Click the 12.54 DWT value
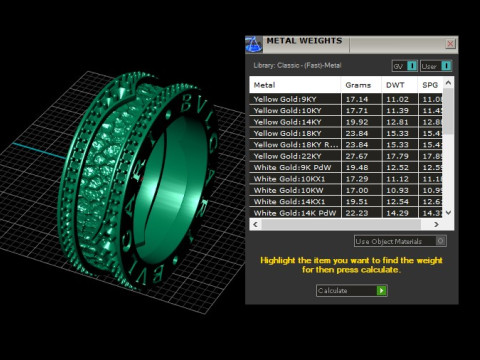Image resolution: width=480 pixels, height=360 pixels. 397,202
